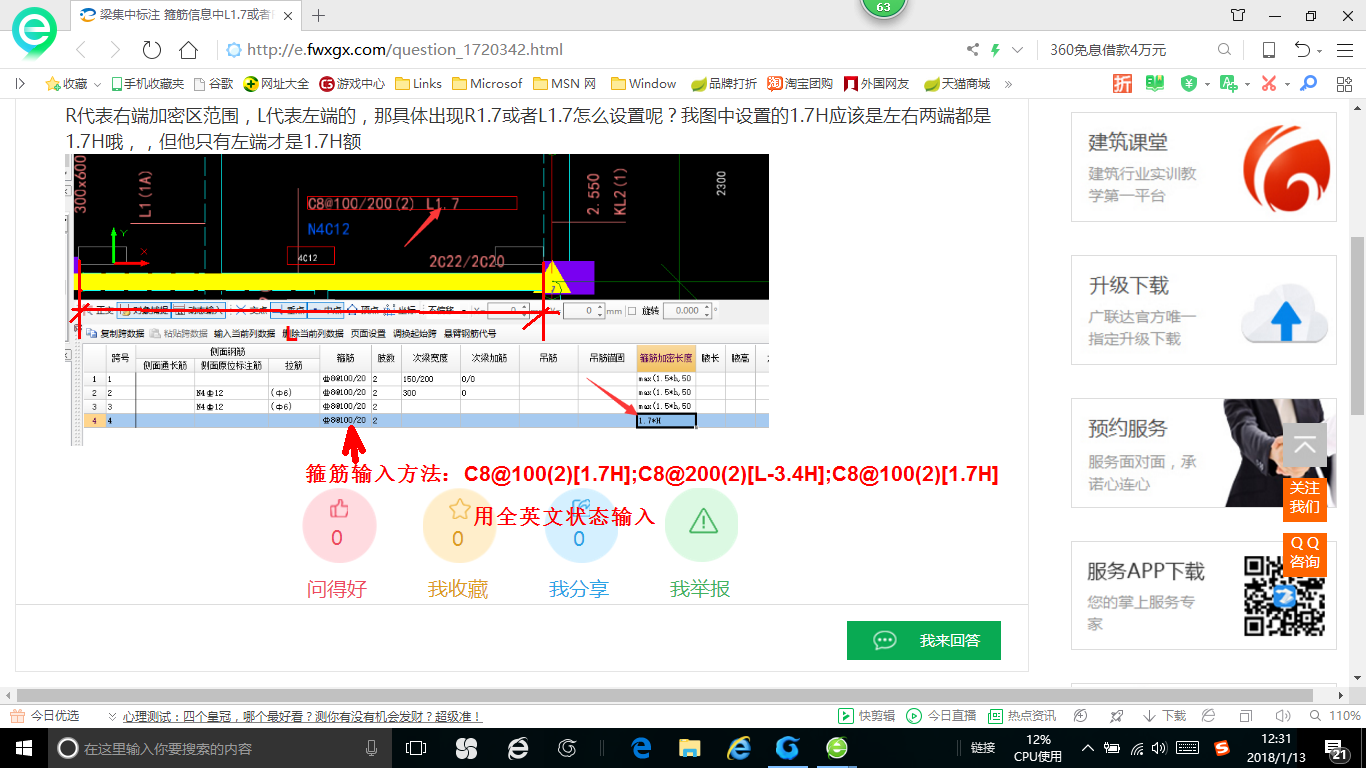This screenshot has height=768, width=1366.
Task: Click the blue key password icon
Action: pos(1308,84)
